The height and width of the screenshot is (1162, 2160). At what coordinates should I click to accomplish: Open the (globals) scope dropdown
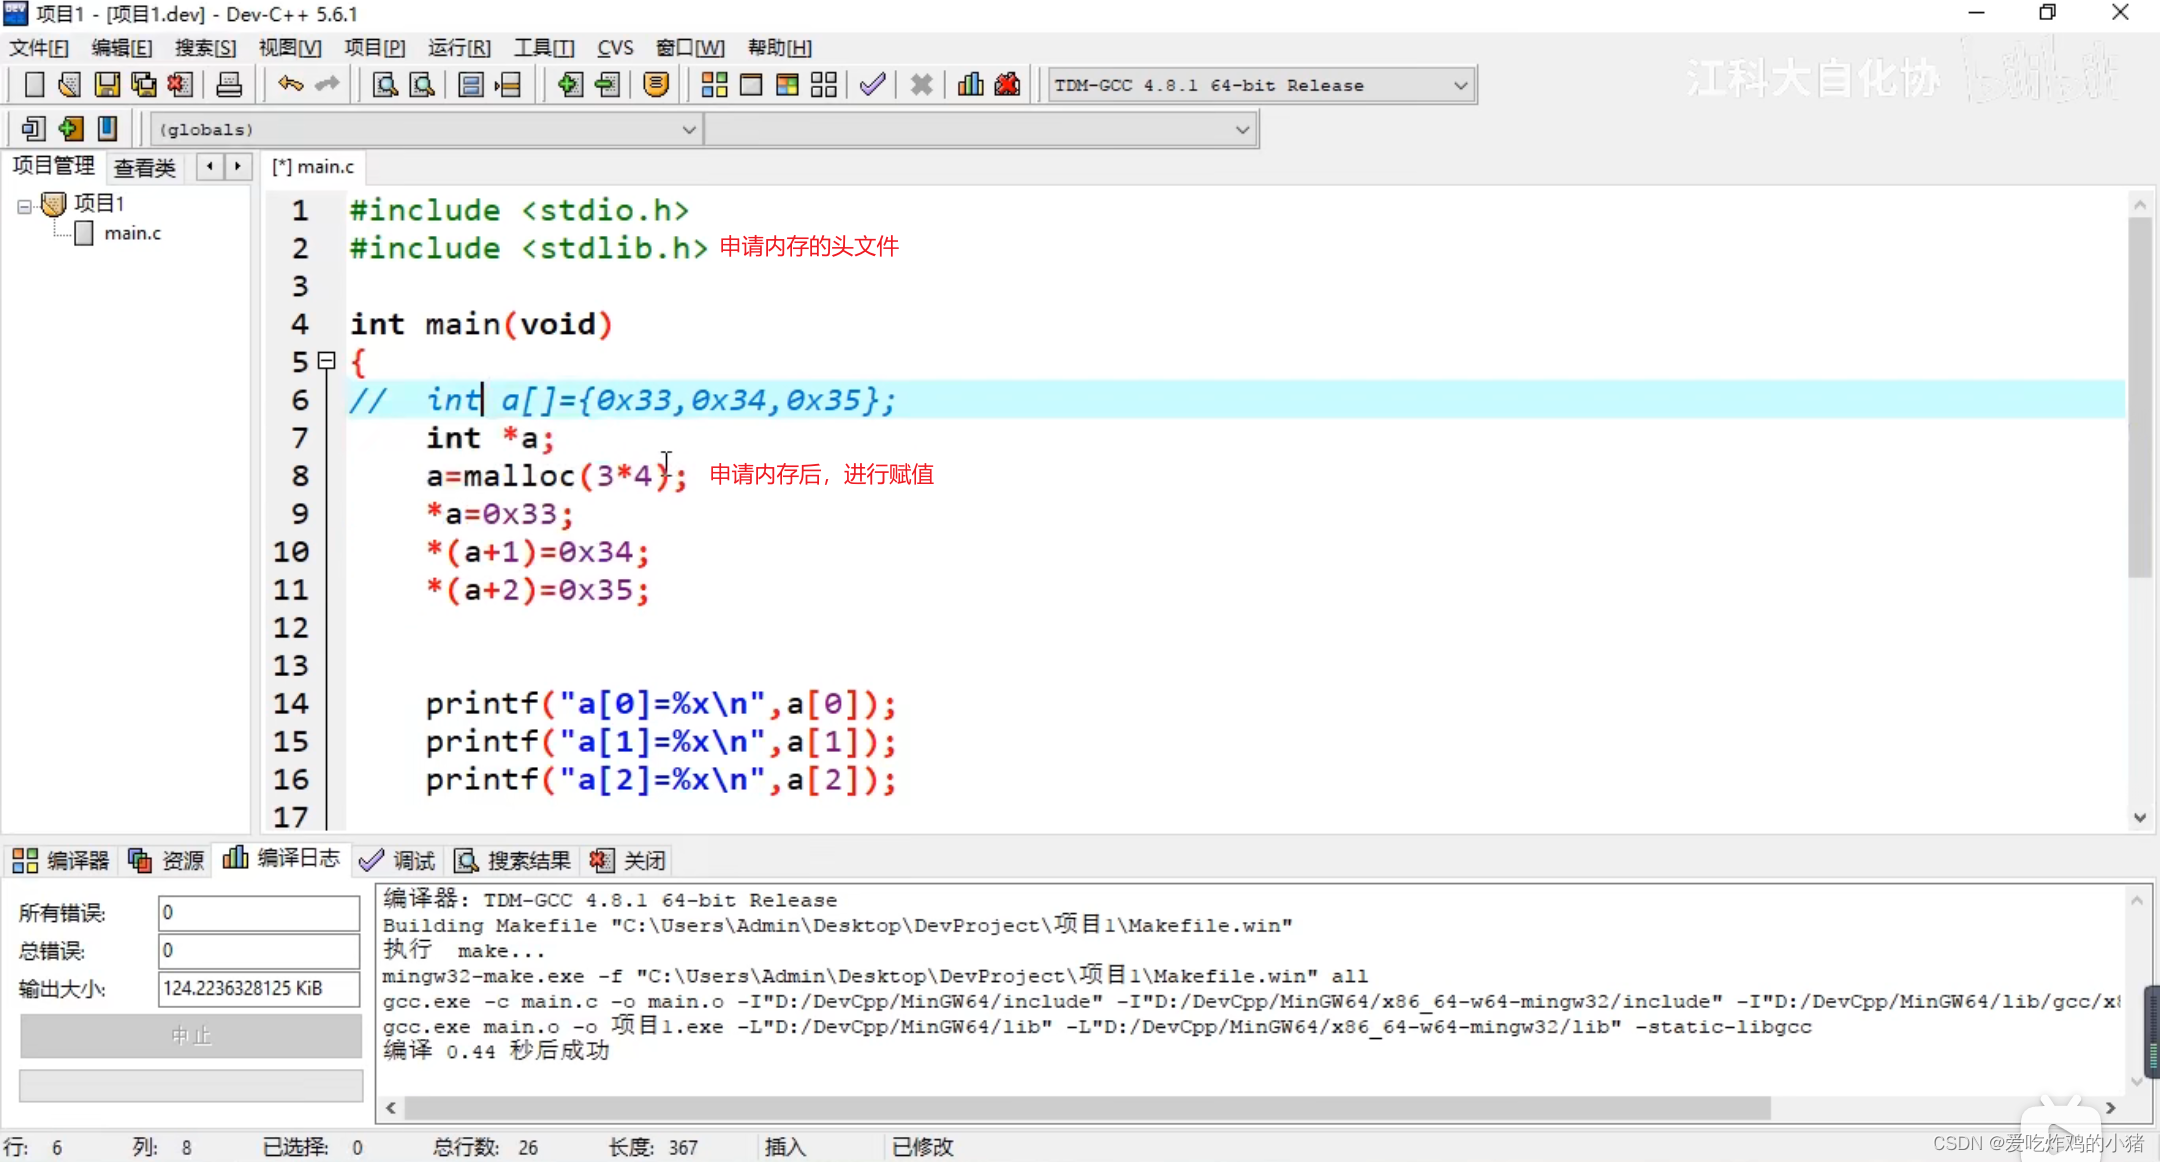tap(688, 130)
